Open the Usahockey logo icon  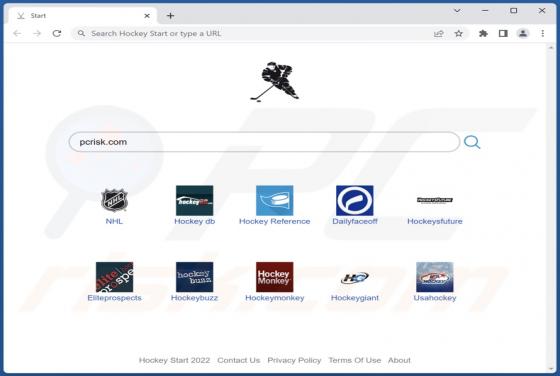pos(435,277)
